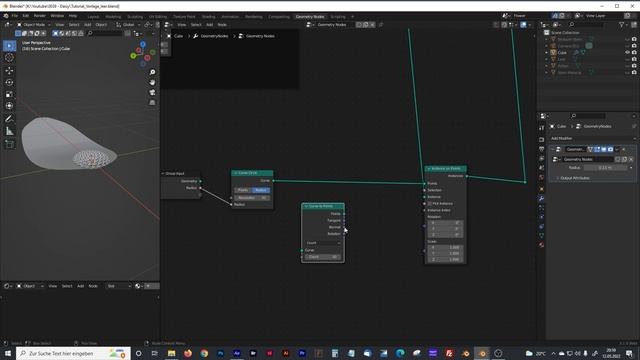Click the Blender logo icon in menu bar
Image resolution: width=640 pixels, height=360 pixels.
(6, 16)
